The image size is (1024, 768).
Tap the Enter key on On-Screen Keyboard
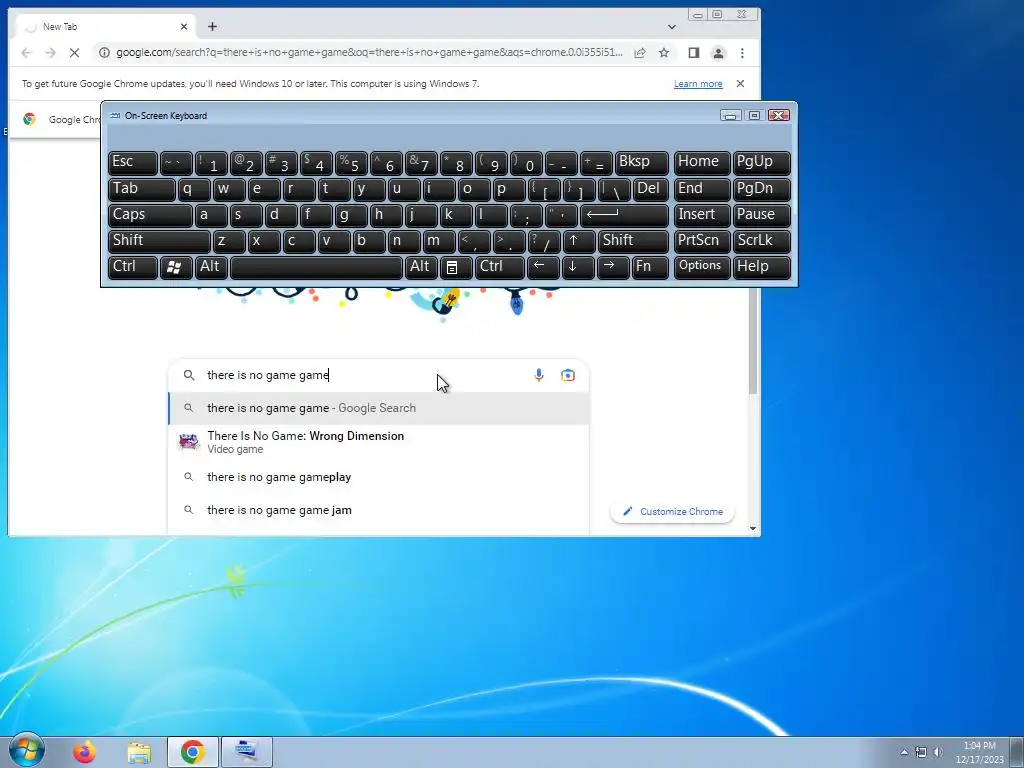pos(624,215)
